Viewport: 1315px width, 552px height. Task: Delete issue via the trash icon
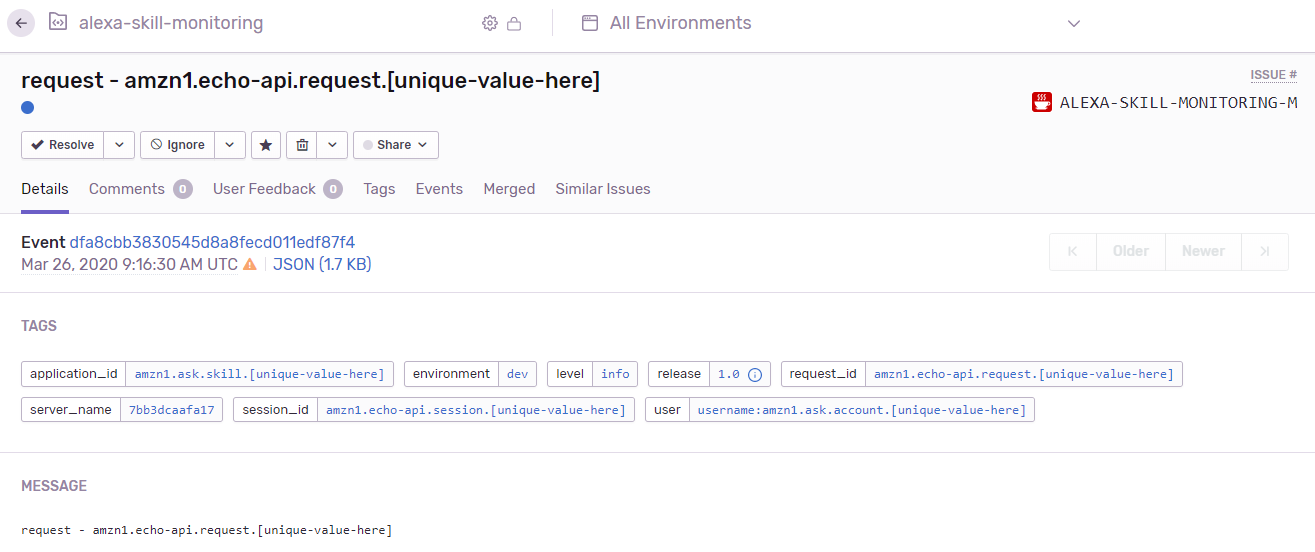302,145
